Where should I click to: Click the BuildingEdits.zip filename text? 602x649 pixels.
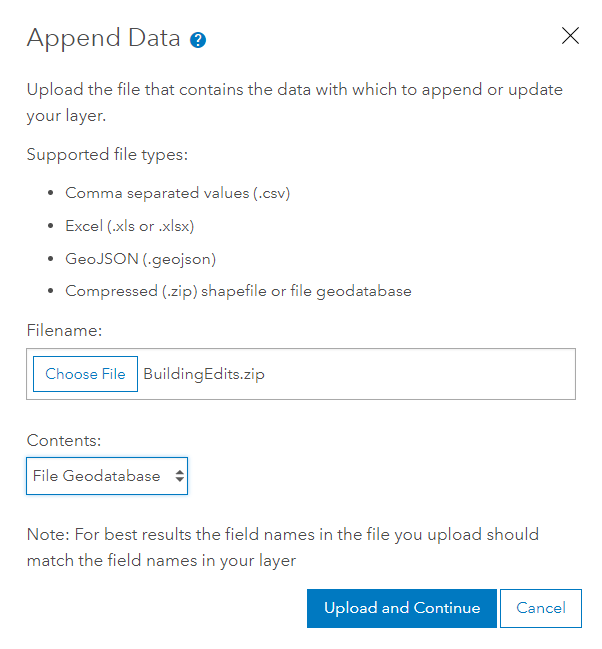(204, 374)
